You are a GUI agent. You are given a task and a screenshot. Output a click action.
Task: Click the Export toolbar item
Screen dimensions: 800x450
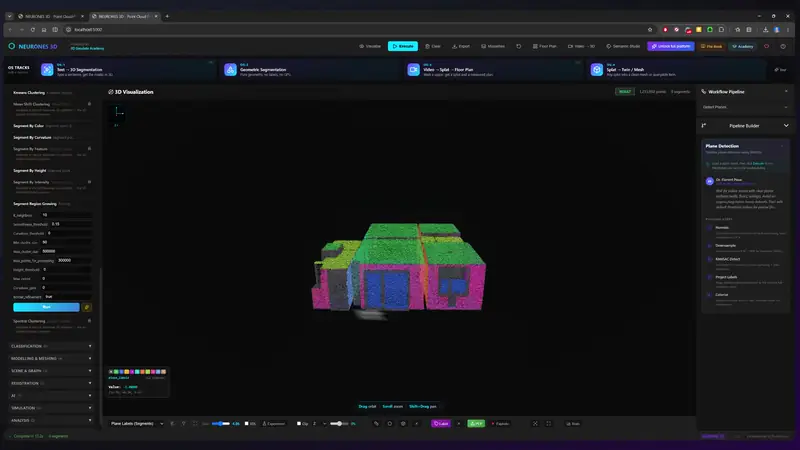461,46
